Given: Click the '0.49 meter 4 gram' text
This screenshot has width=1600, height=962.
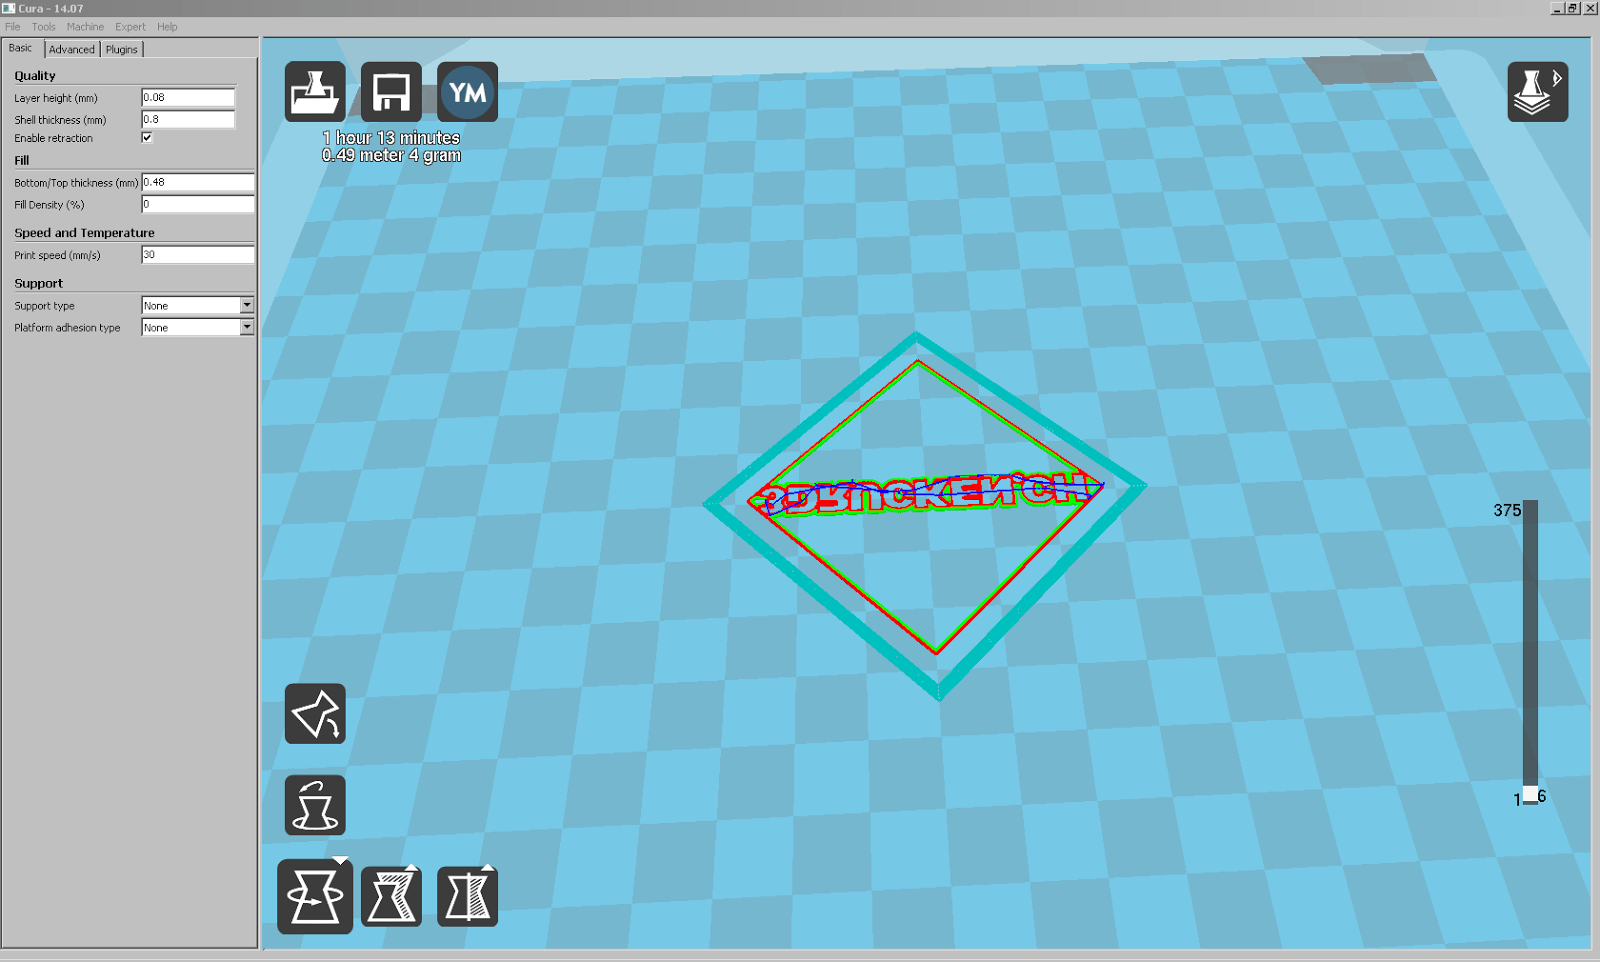Looking at the screenshot, I should pos(391,155).
